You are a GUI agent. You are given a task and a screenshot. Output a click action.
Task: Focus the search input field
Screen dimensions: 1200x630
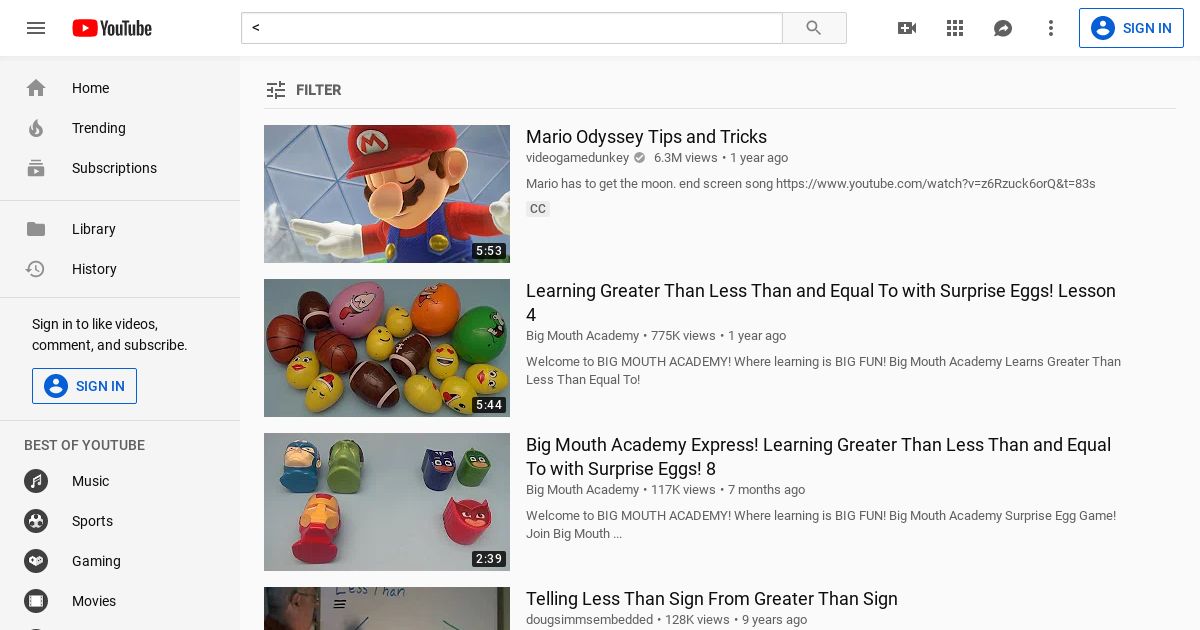(512, 28)
